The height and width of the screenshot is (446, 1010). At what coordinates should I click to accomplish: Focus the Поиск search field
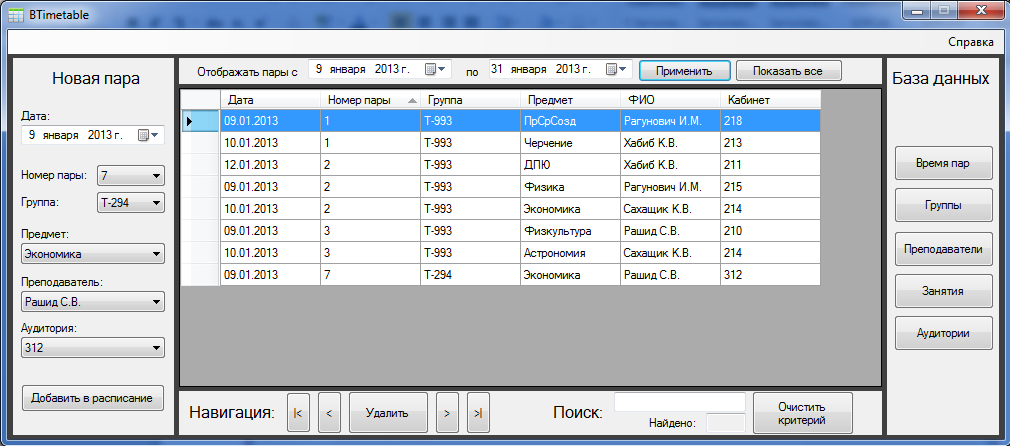click(680, 402)
